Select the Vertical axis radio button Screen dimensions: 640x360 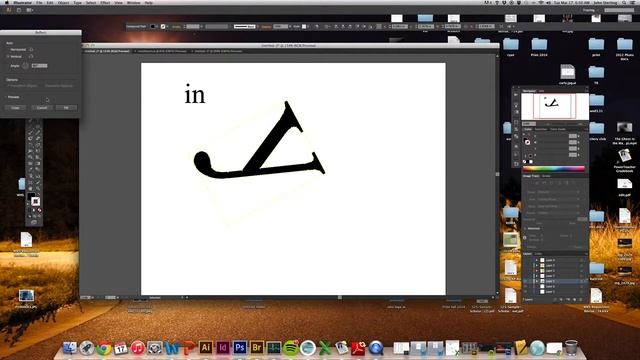(x=9, y=56)
